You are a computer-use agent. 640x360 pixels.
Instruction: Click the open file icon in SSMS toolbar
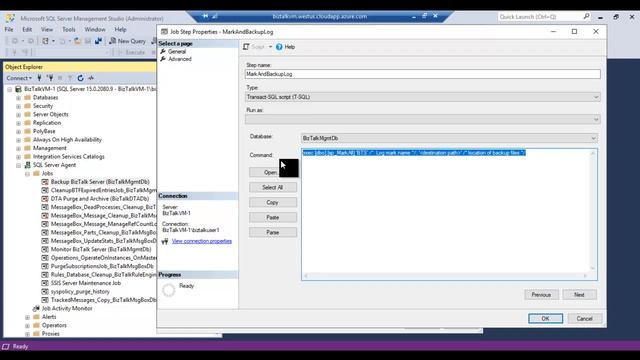[x=77, y=41]
